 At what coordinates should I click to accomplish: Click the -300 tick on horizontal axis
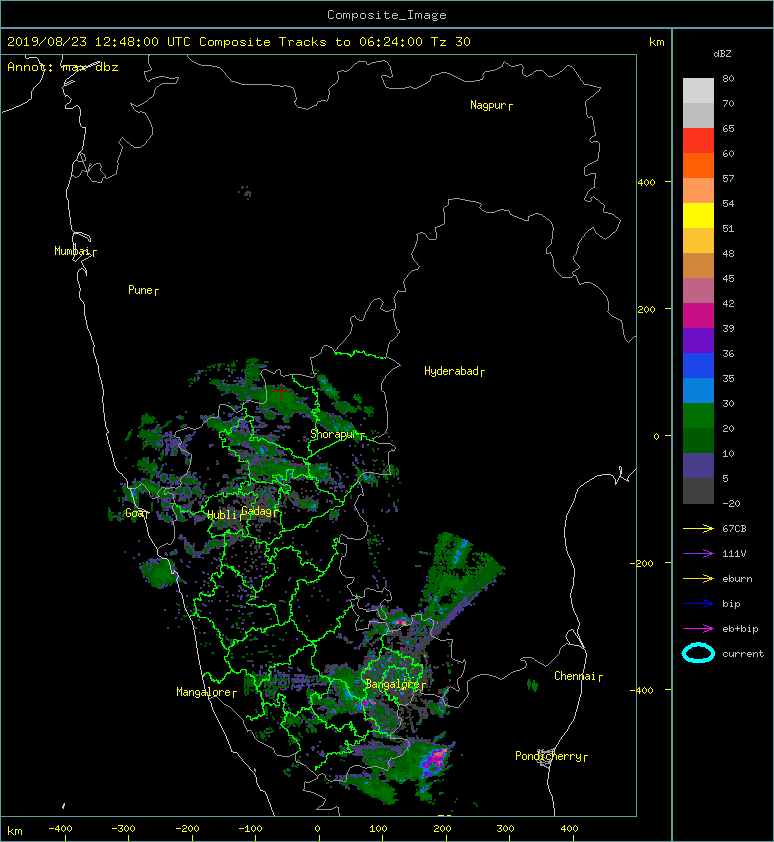coord(123,829)
